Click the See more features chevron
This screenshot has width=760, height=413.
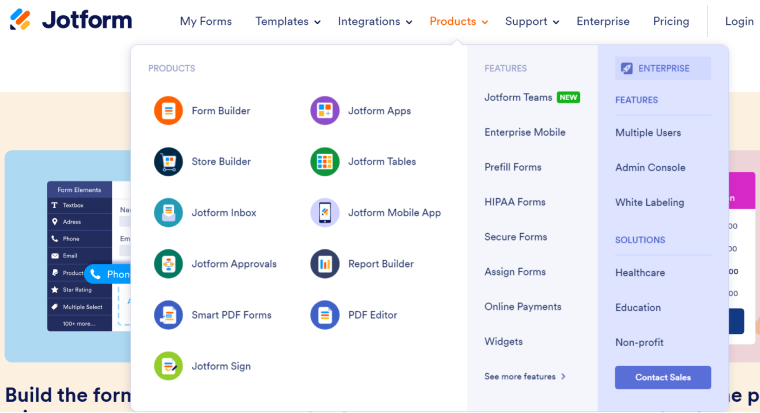563,376
